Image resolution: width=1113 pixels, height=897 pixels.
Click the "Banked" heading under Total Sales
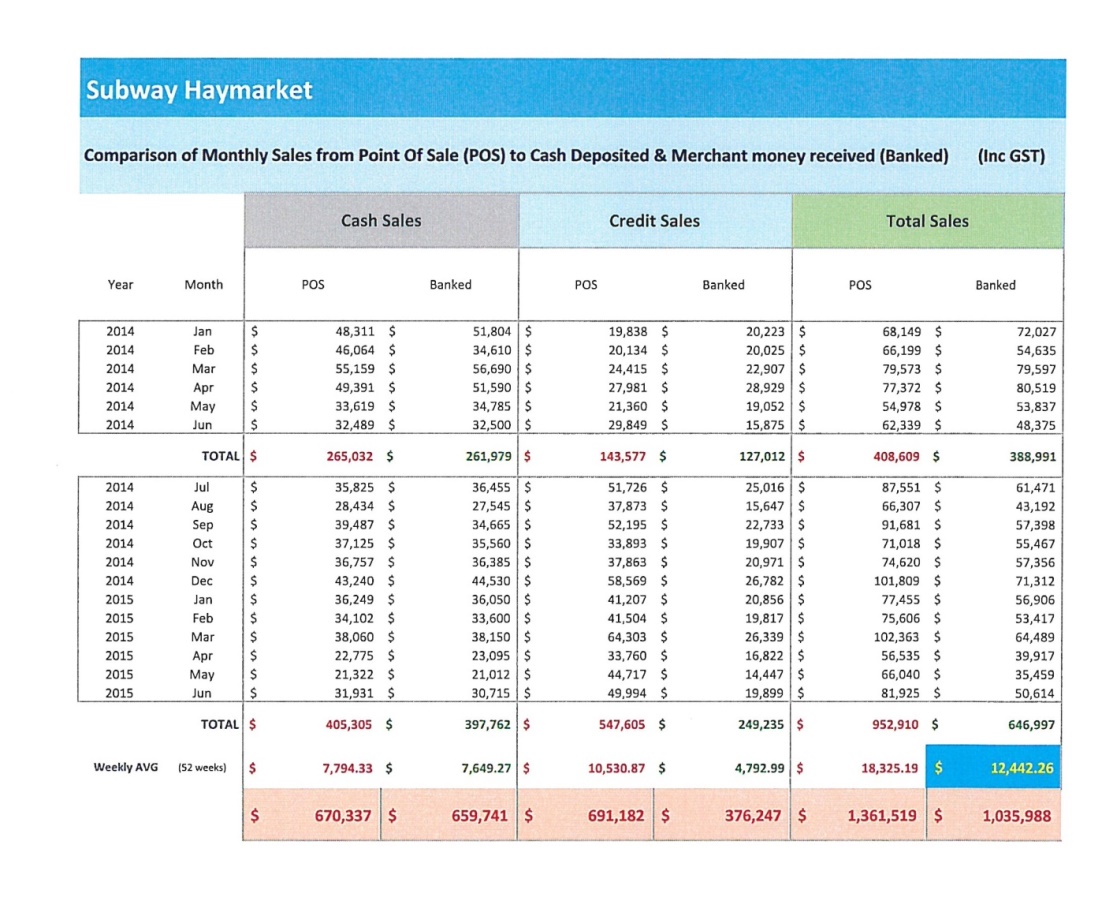(x=995, y=285)
